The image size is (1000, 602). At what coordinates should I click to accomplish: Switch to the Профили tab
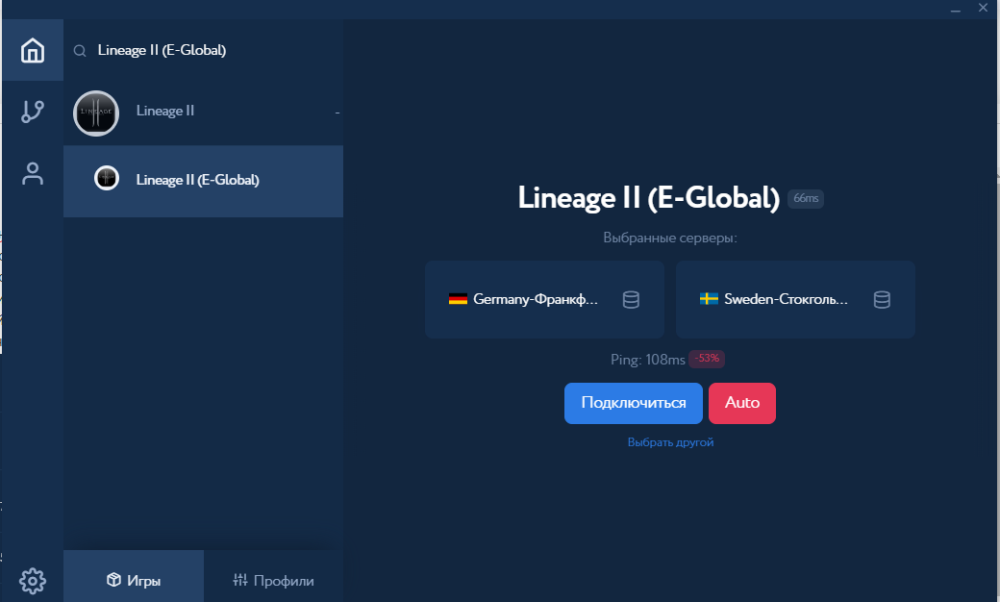pos(273,580)
